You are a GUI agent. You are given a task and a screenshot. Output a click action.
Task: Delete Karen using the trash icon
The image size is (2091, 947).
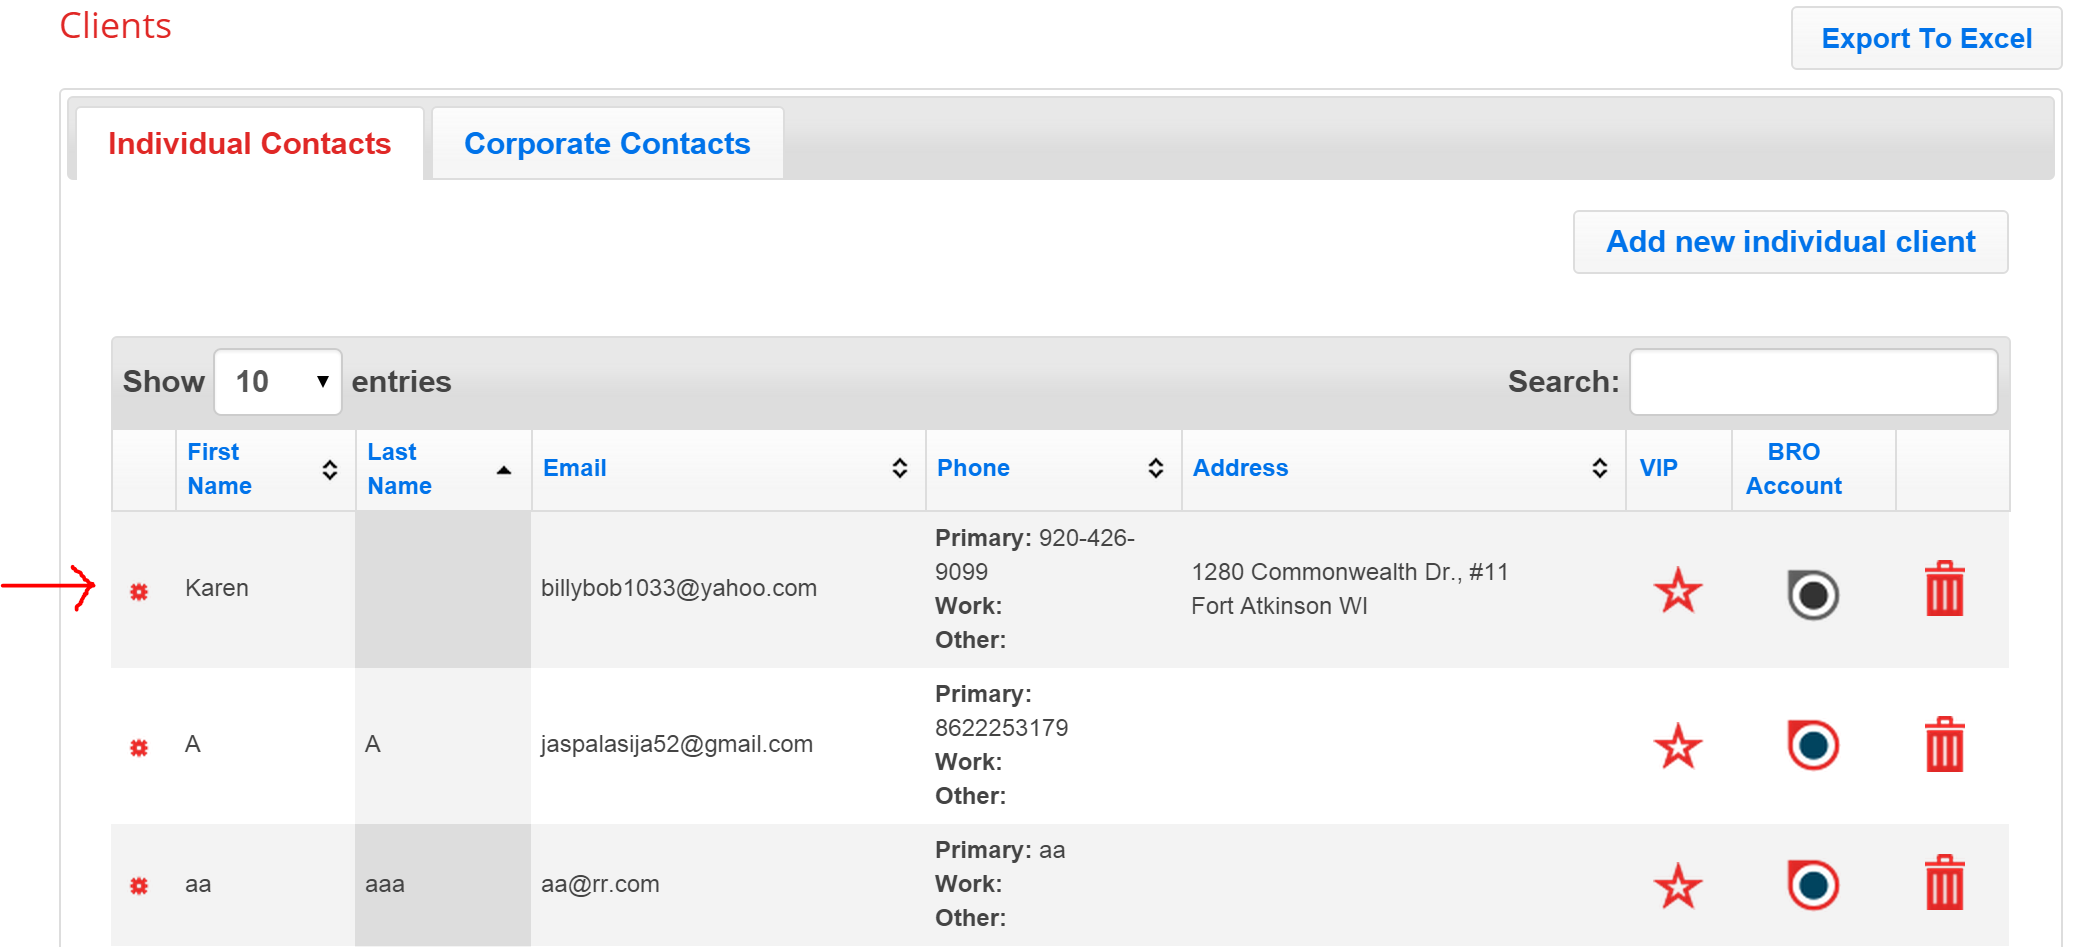click(x=1944, y=589)
